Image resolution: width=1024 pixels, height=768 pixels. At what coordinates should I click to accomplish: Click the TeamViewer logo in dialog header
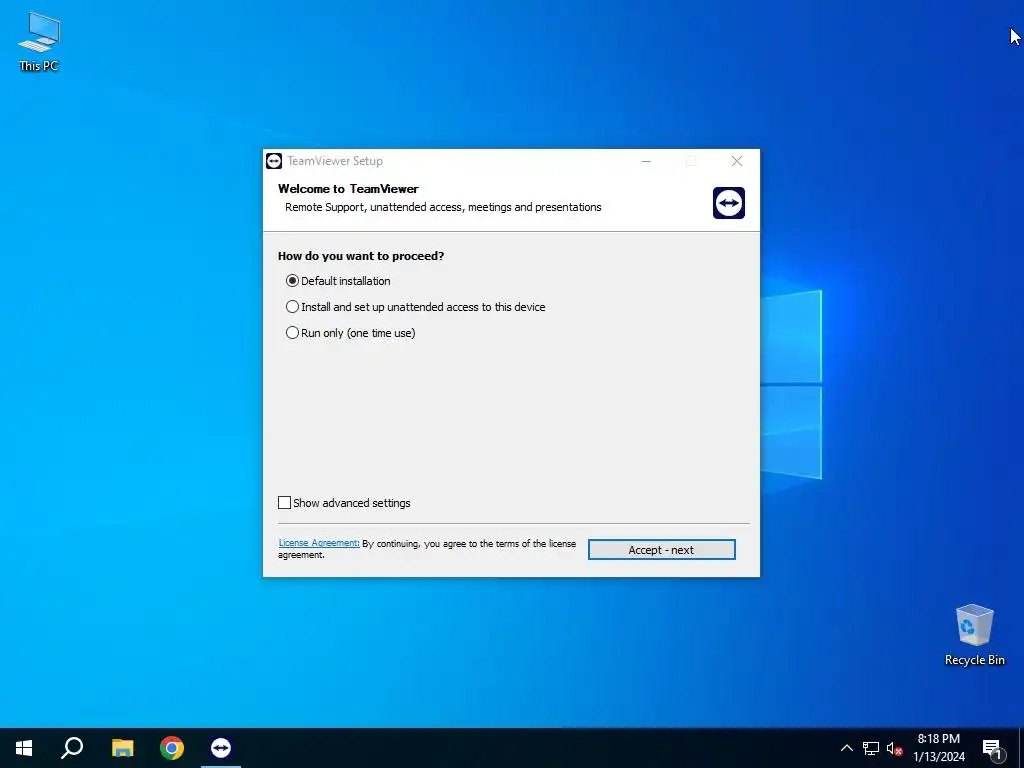(x=729, y=203)
